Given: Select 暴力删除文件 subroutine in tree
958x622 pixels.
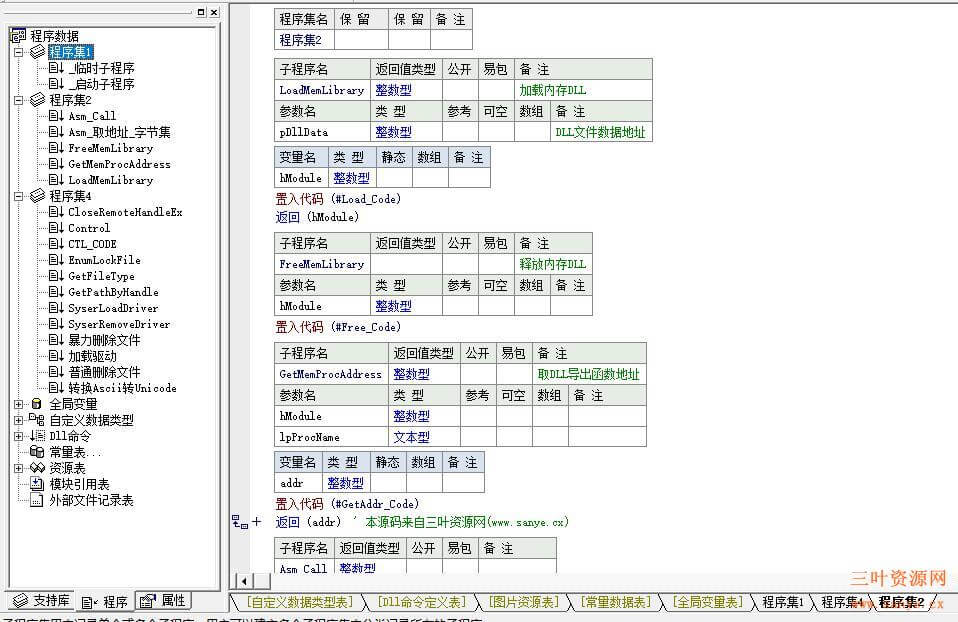Looking at the screenshot, I should (104, 340).
